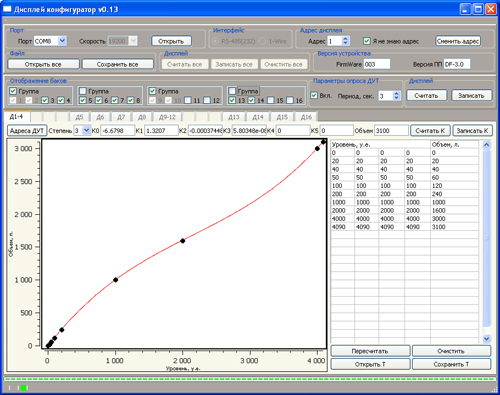Click the display Считать button
Image resolution: width=500 pixels, height=395 pixels.
[x=426, y=95]
